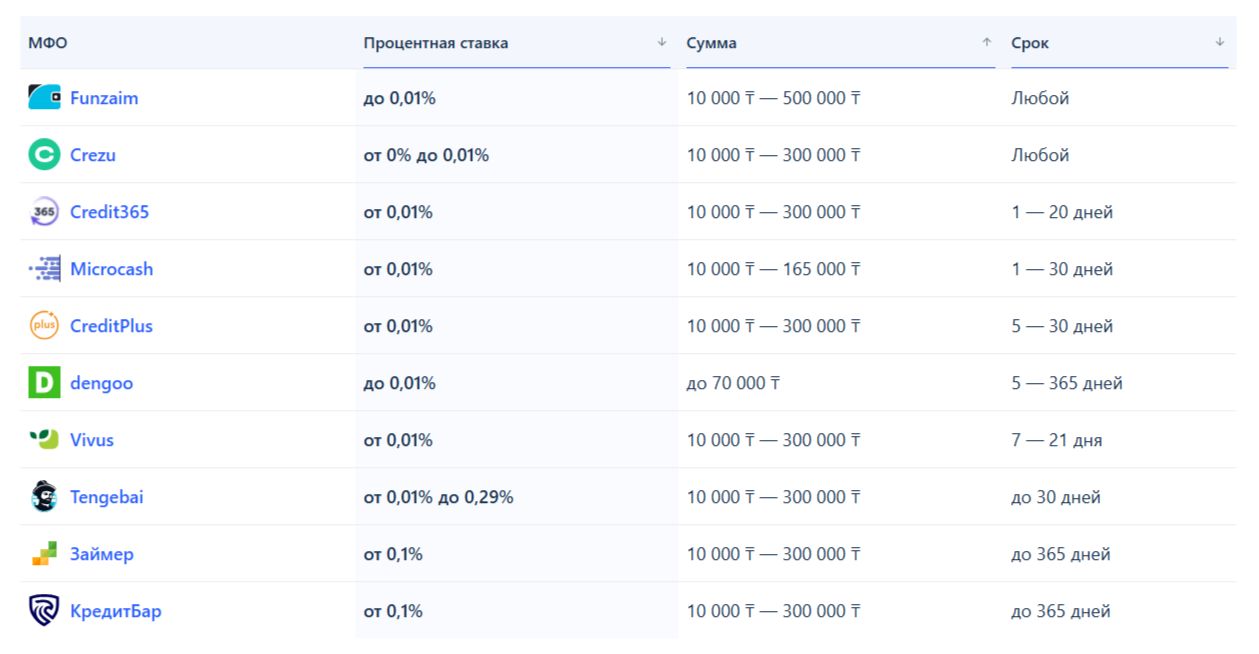Click the green Crezu logo icon
Screen dimensions: 1259x654
44,155
